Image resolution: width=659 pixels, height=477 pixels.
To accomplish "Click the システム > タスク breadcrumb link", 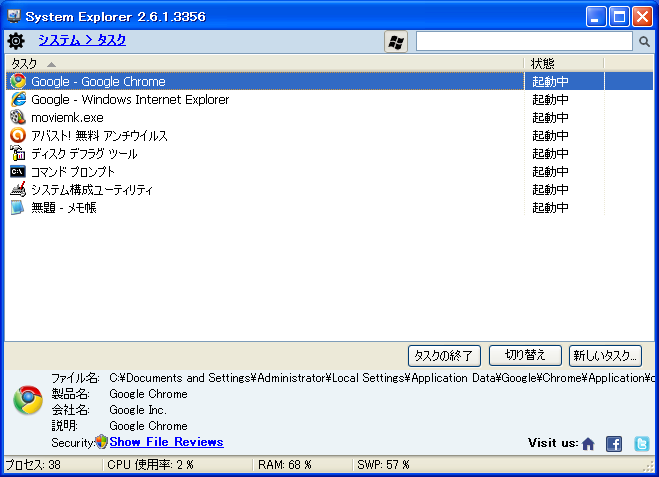I will [82, 40].
